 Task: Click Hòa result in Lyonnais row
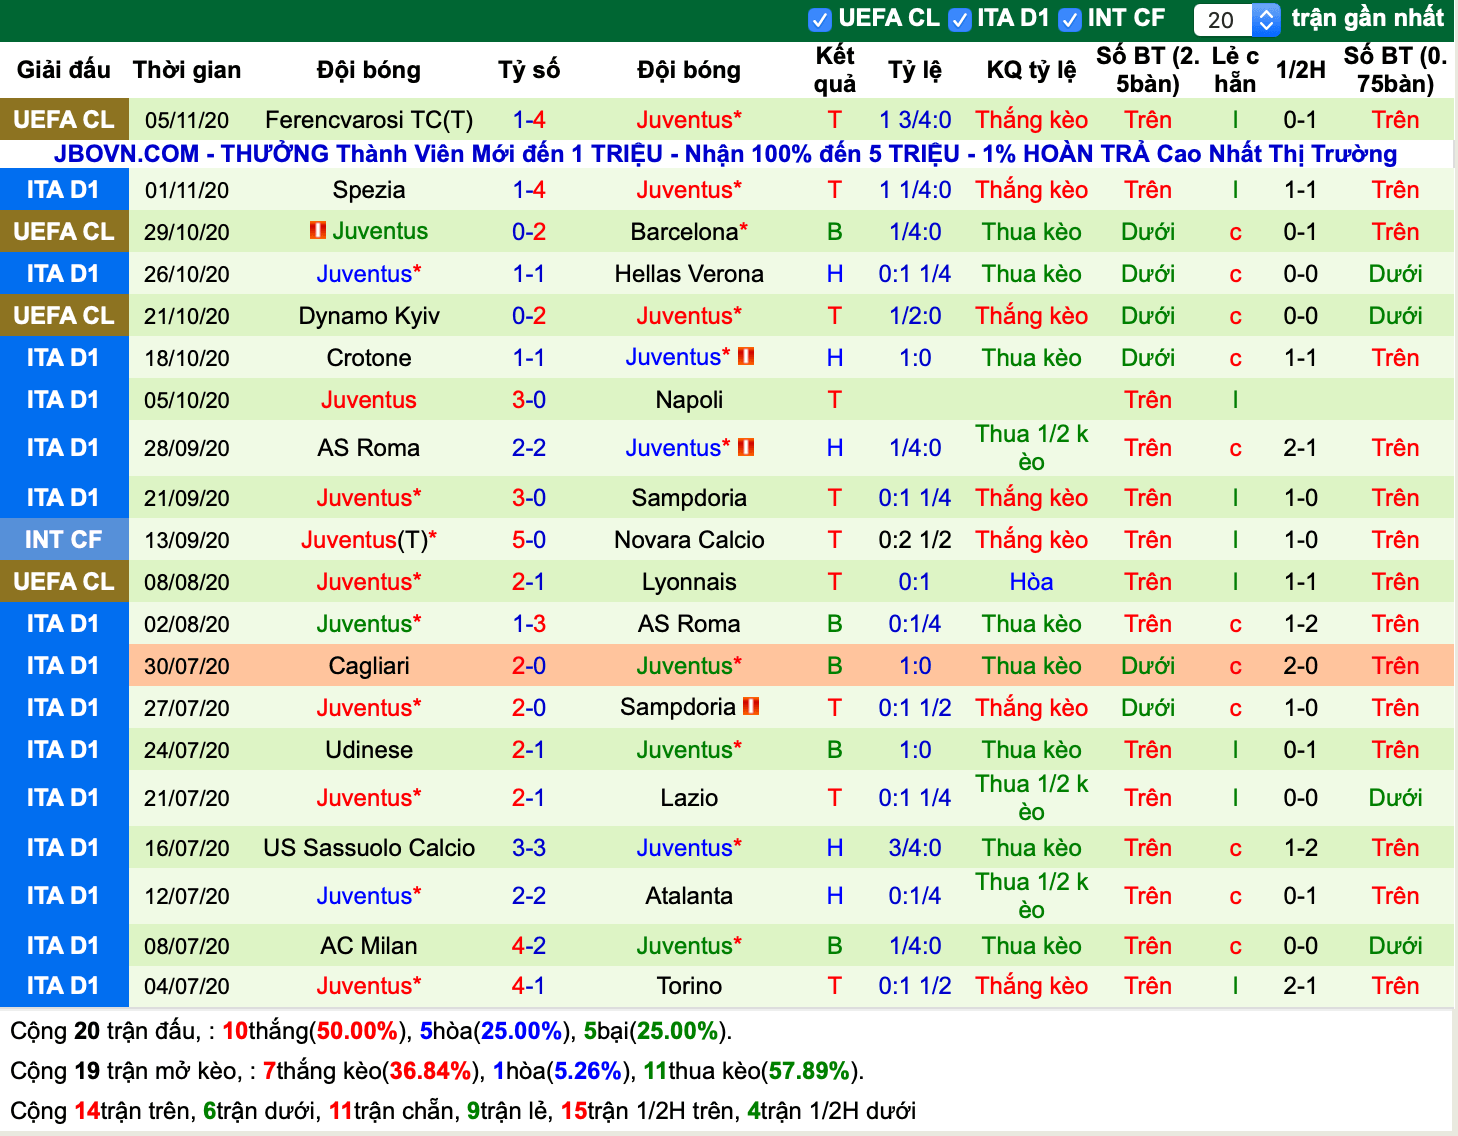[1031, 582]
